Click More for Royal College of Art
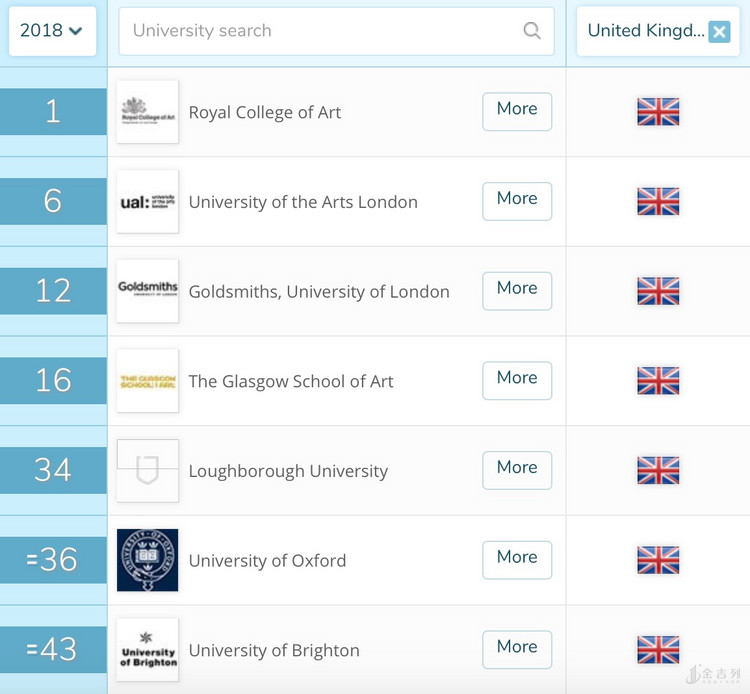Image resolution: width=750 pixels, height=694 pixels. pos(517,111)
